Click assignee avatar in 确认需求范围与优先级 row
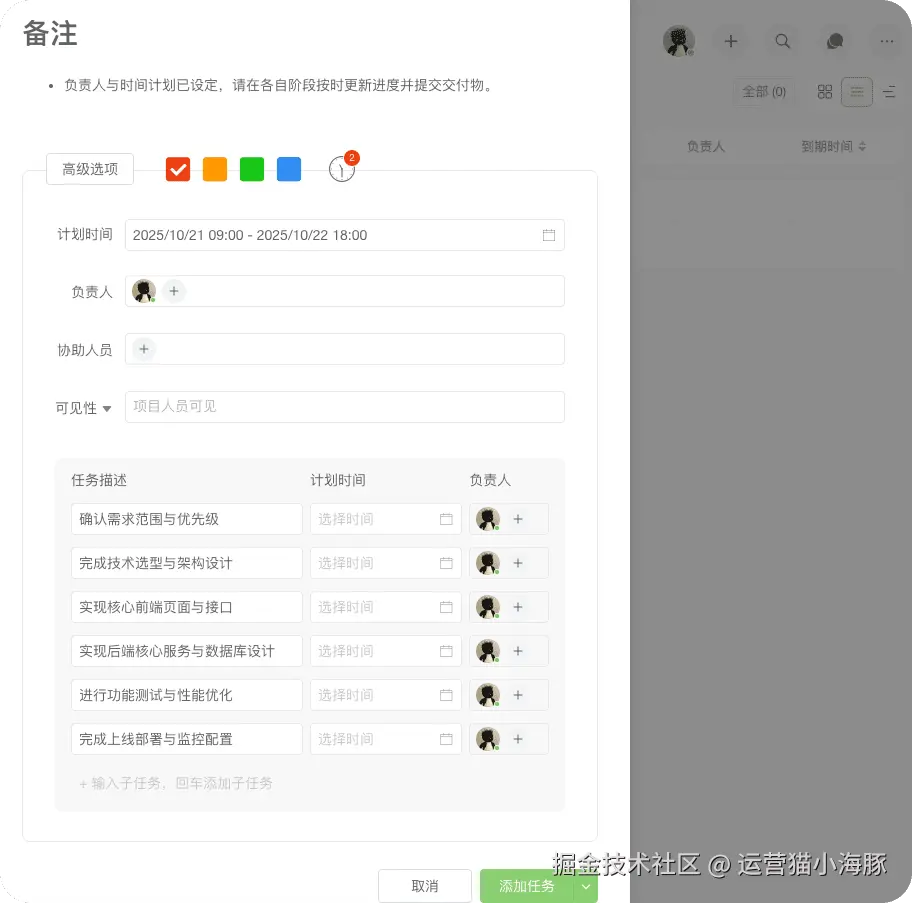Image resolution: width=912 pixels, height=903 pixels. click(x=488, y=519)
